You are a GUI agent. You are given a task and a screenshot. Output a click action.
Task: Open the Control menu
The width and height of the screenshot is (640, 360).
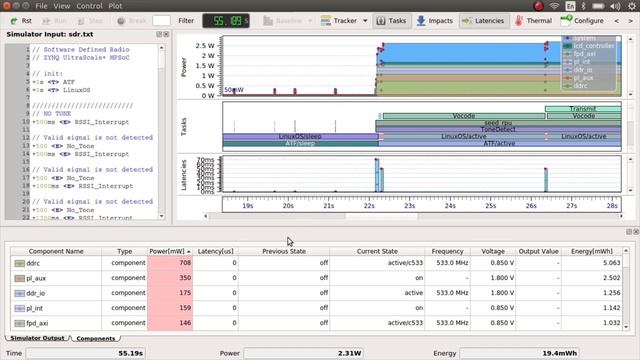coord(89,6)
